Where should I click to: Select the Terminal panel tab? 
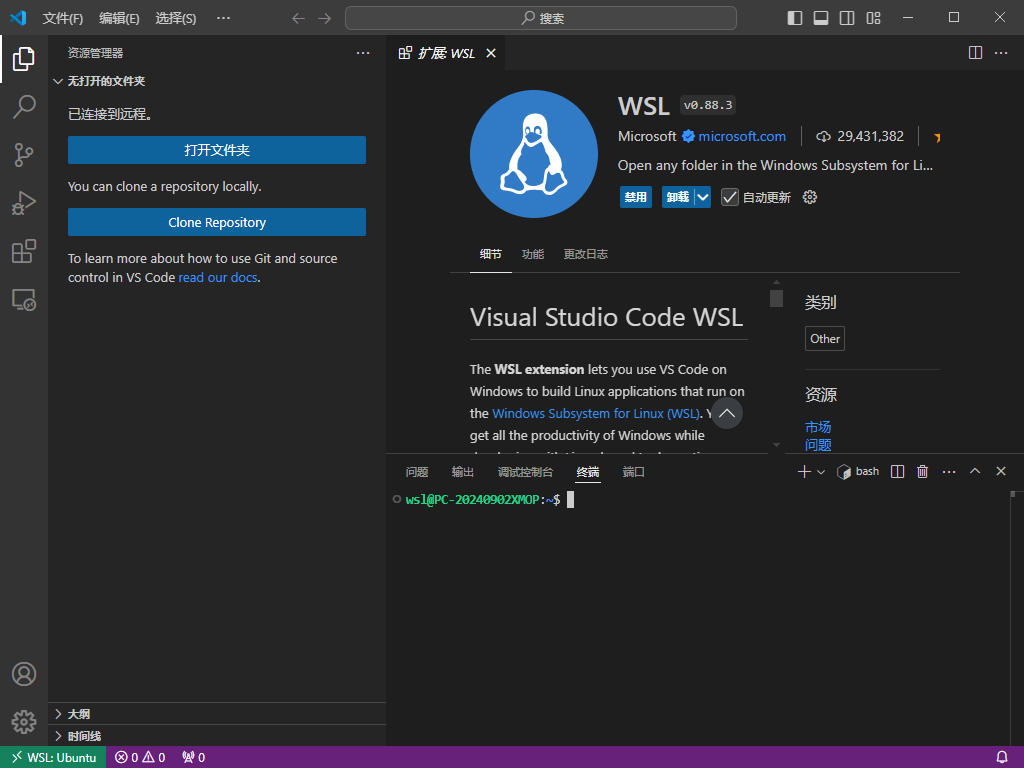[x=588, y=472]
